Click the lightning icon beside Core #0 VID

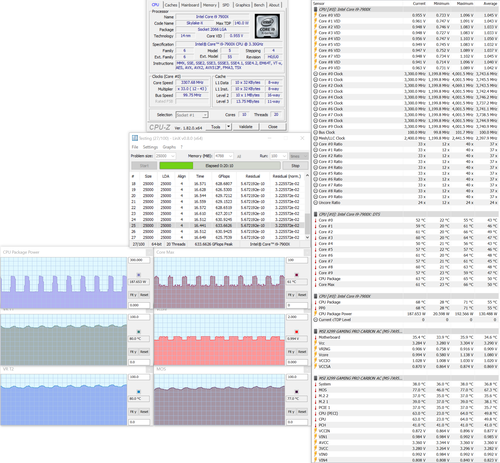315,15
